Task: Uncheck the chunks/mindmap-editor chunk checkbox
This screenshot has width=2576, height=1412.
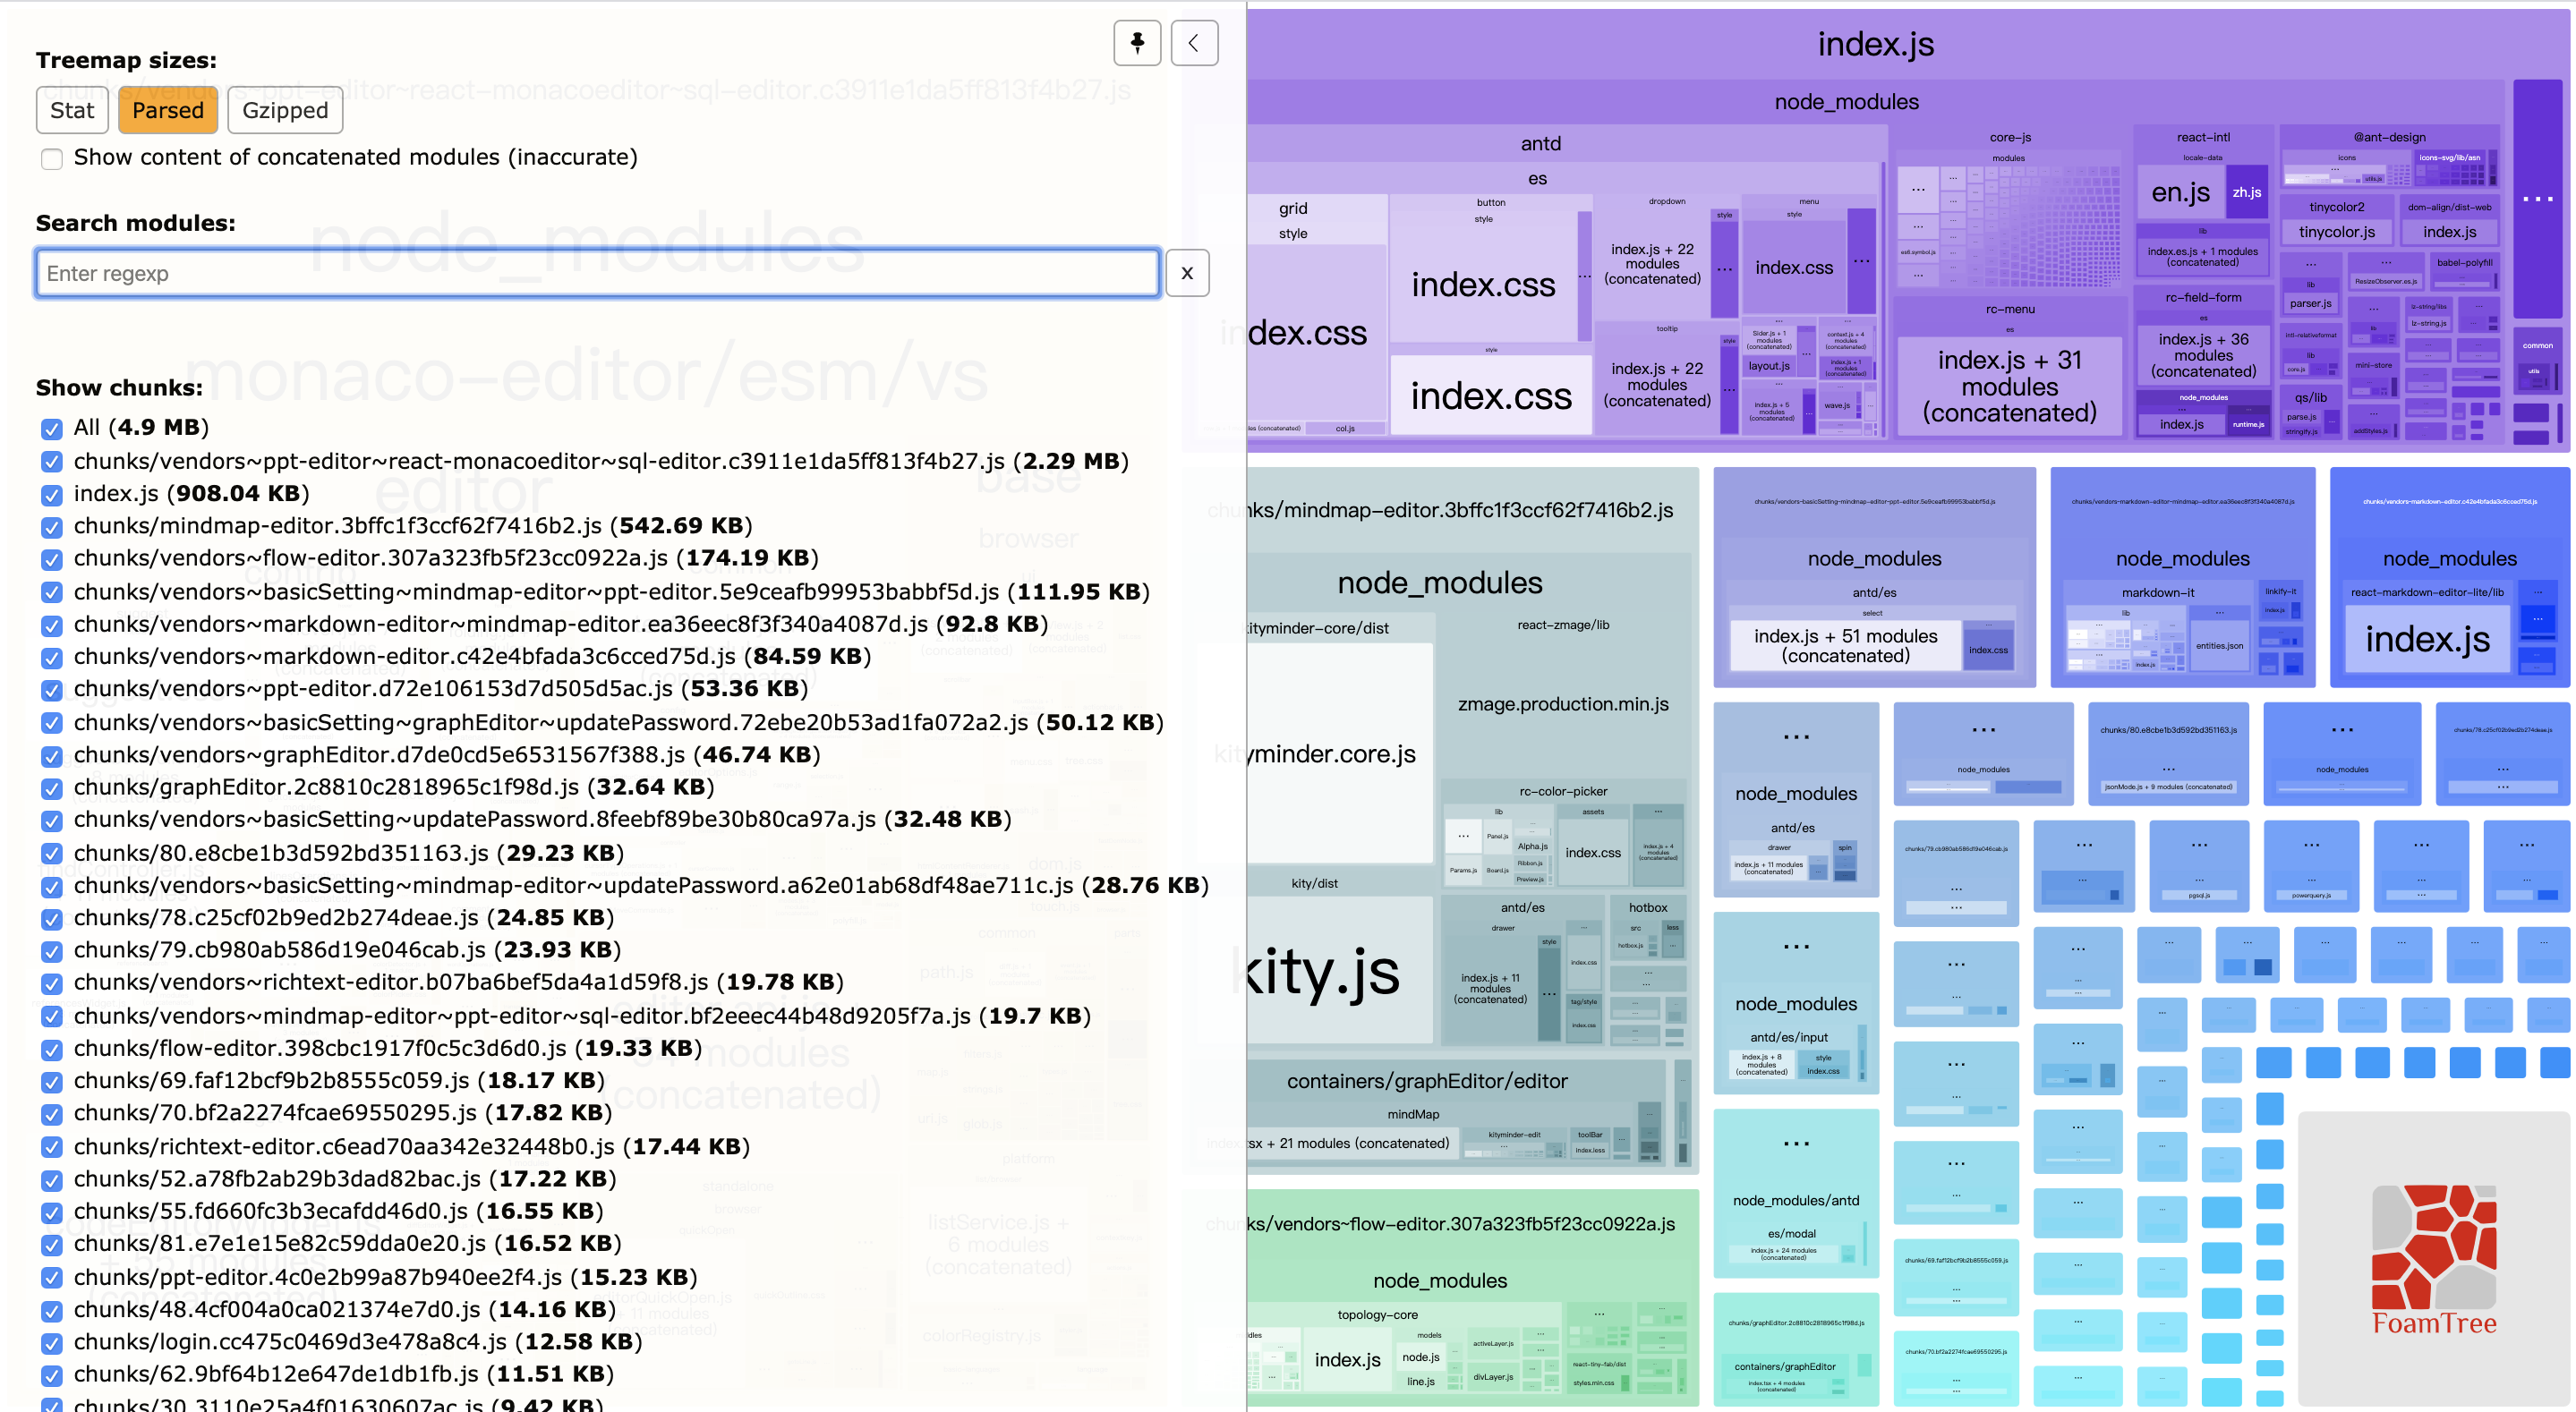Action: click(x=52, y=527)
